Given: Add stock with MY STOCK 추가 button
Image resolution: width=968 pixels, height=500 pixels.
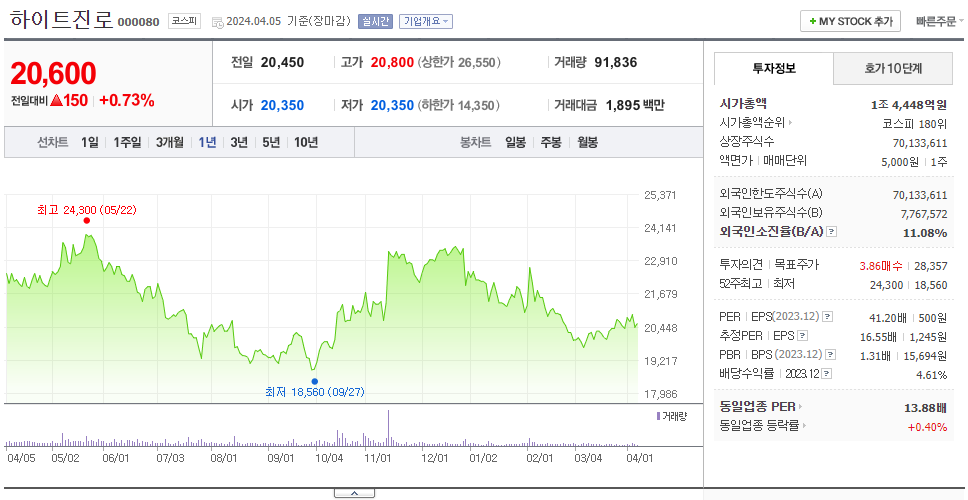Looking at the screenshot, I should (850, 21).
